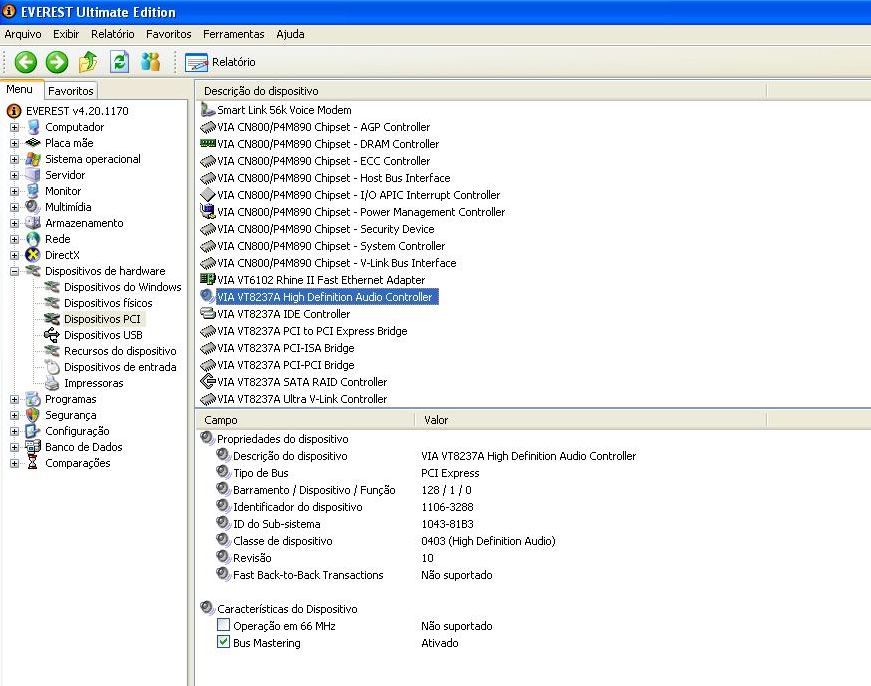The image size is (871, 686).
Task: Click the Refresh icon in toolbar
Action: 117,61
